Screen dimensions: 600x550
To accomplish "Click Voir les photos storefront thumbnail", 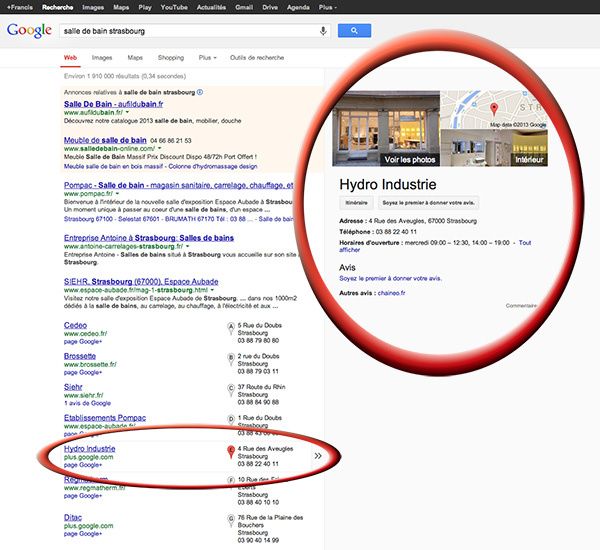I will (x=386, y=129).
